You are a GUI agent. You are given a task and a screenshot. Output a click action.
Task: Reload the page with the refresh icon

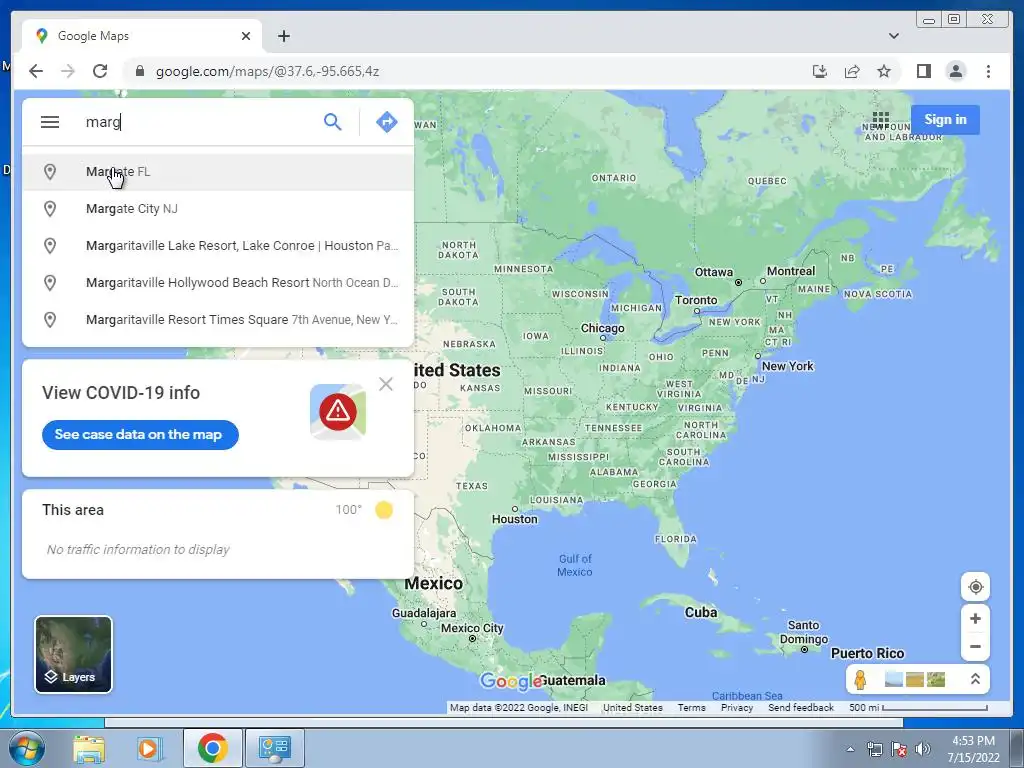pos(100,71)
